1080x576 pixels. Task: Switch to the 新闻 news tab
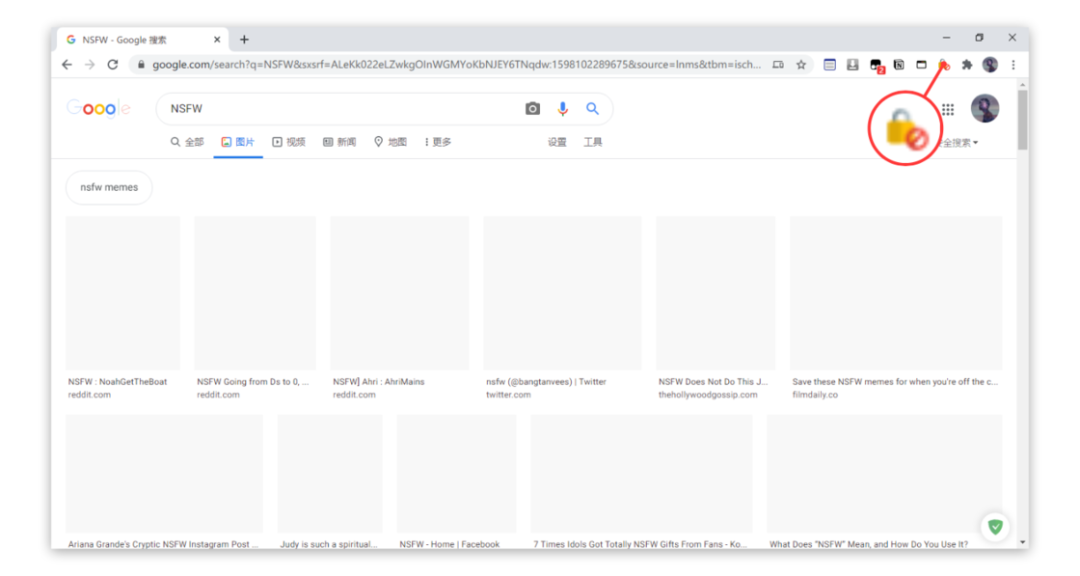point(340,142)
